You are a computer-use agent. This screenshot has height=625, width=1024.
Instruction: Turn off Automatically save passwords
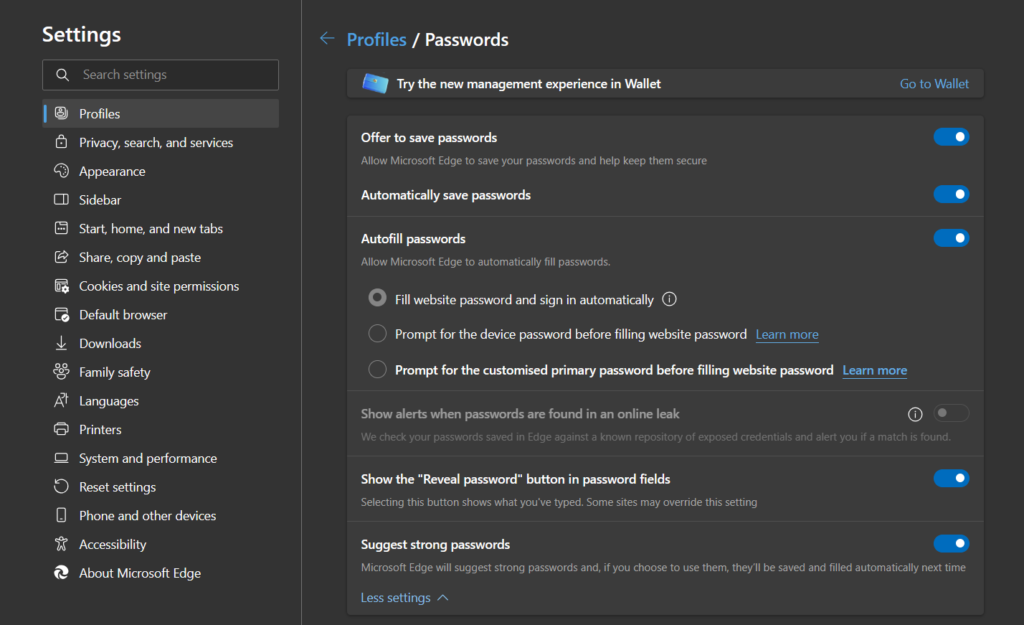(x=950, y=194)
